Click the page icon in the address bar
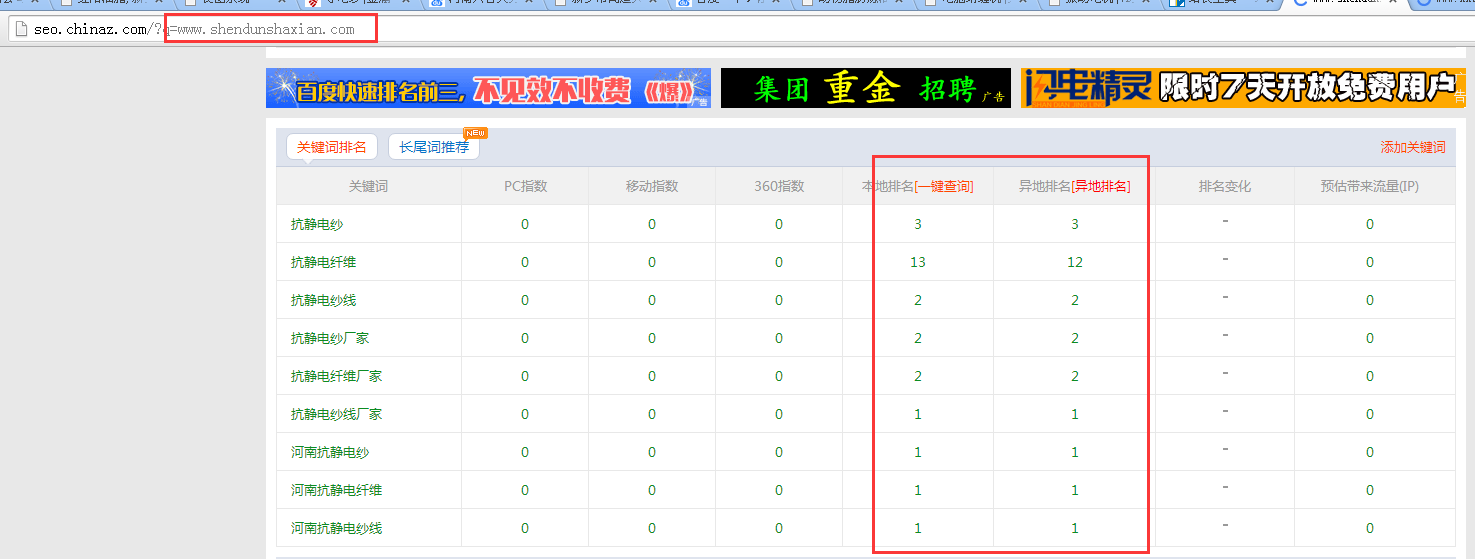The height and width of the screenshot is (559, 1475). pyautogui.click(x=21, y=29)
